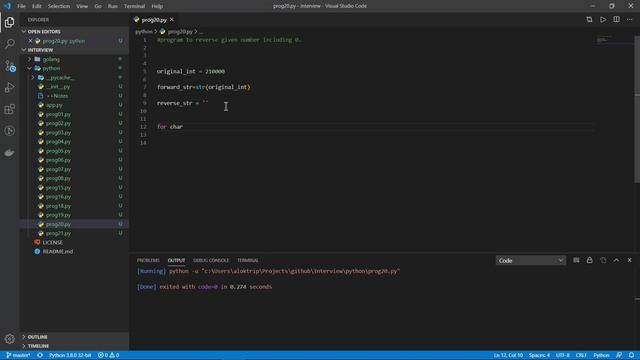Click the feedback icon in status bar

click(x=619, y=356)
